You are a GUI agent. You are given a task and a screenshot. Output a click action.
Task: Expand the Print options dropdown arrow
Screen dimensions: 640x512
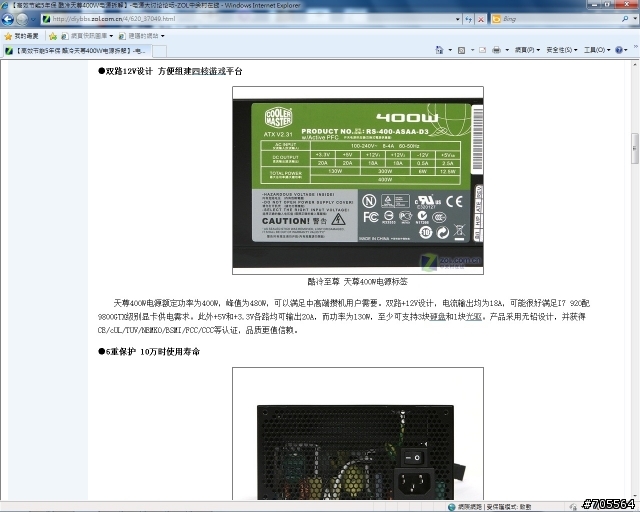[x=507, y=50]
